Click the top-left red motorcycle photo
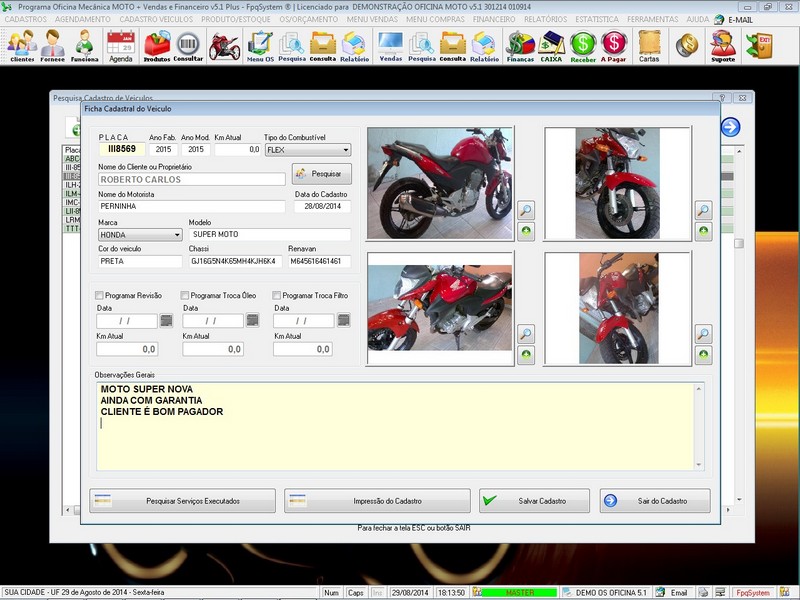The image size is (800, 600). 440,183
